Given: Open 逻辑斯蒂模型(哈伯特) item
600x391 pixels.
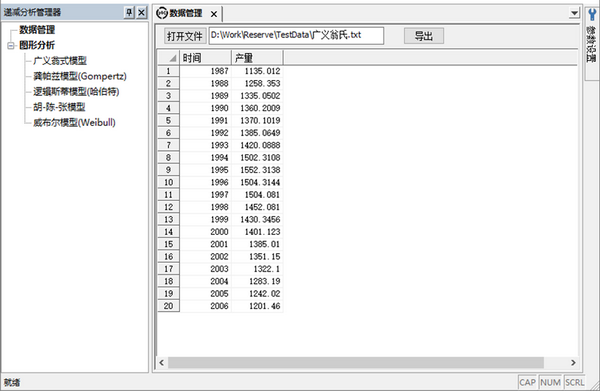Looking at the screenshot, I should click(x=76, y=91).
